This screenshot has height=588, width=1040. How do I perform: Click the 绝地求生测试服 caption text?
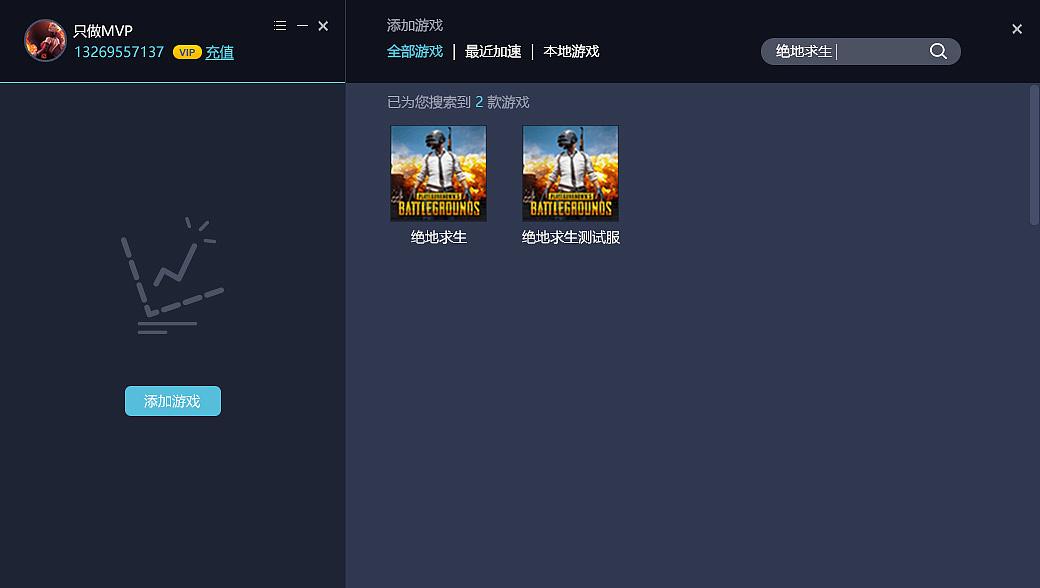click(x=570, y=237)
